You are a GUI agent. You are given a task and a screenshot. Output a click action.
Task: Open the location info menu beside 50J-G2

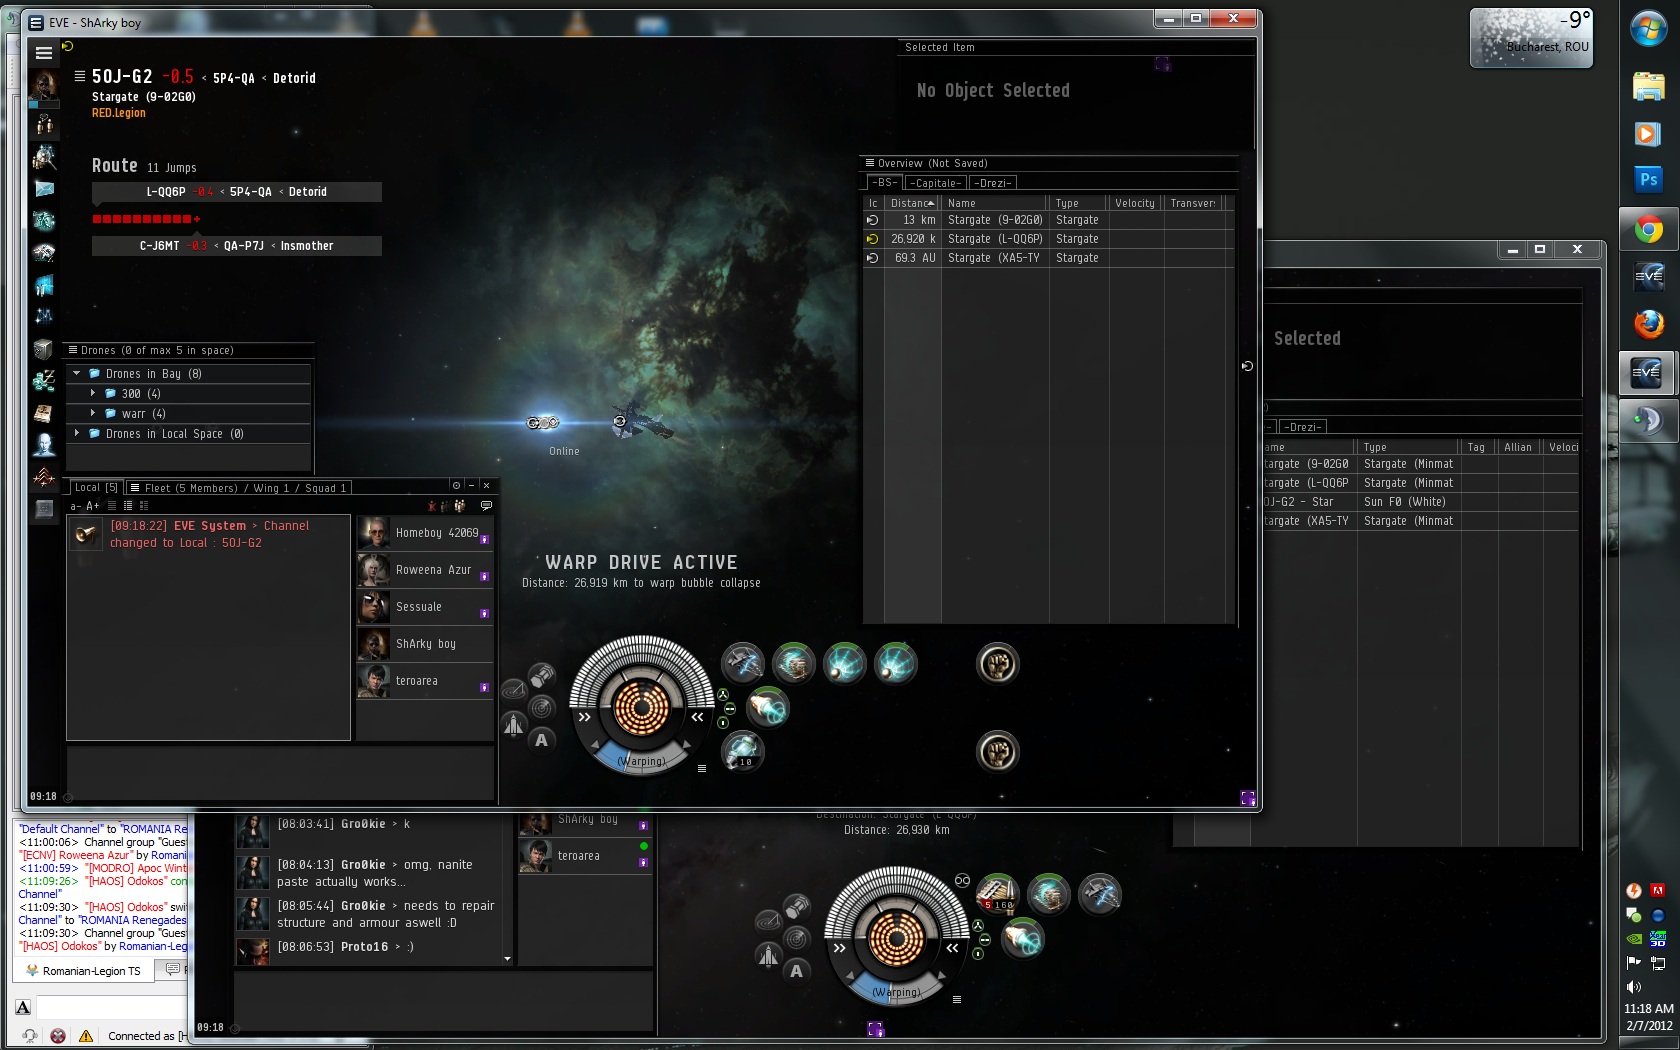pyautogui.click(x=80, y=76)
